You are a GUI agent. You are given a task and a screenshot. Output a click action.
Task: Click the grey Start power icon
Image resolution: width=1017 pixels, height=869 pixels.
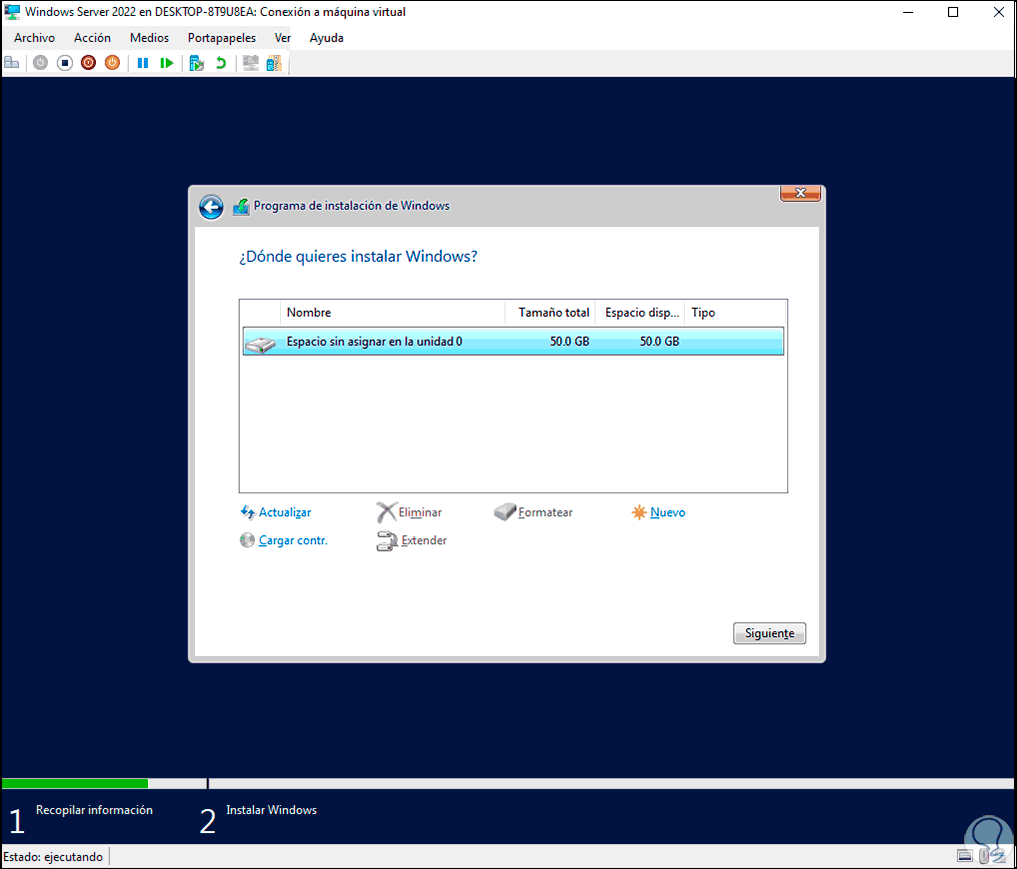(x=40, y=63)
